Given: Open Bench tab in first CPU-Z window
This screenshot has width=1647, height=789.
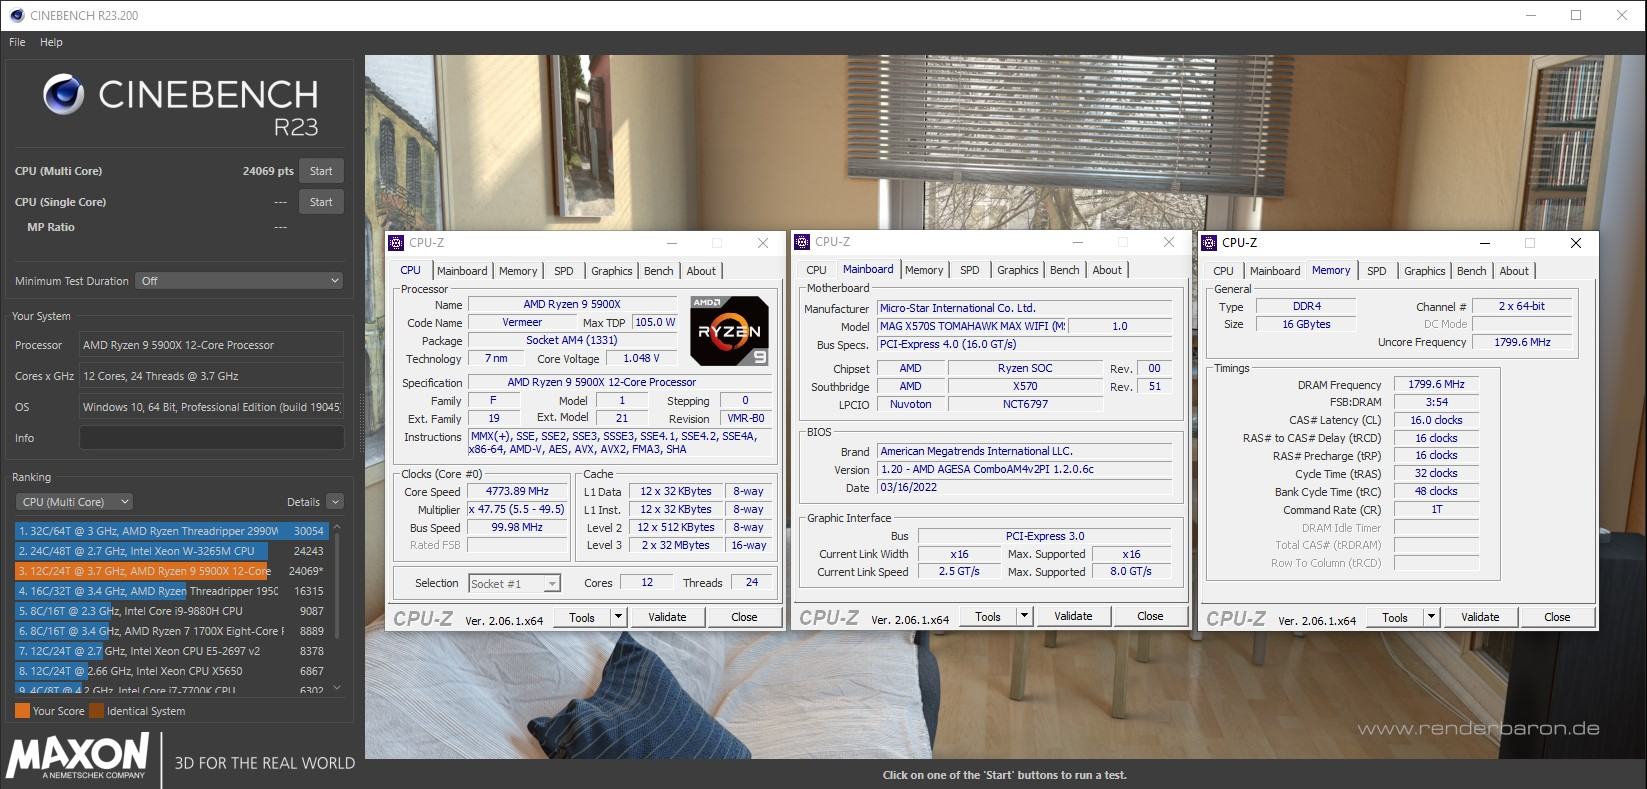Looking at the screenshot, I should pyautogui.click(x=658, y=271).
